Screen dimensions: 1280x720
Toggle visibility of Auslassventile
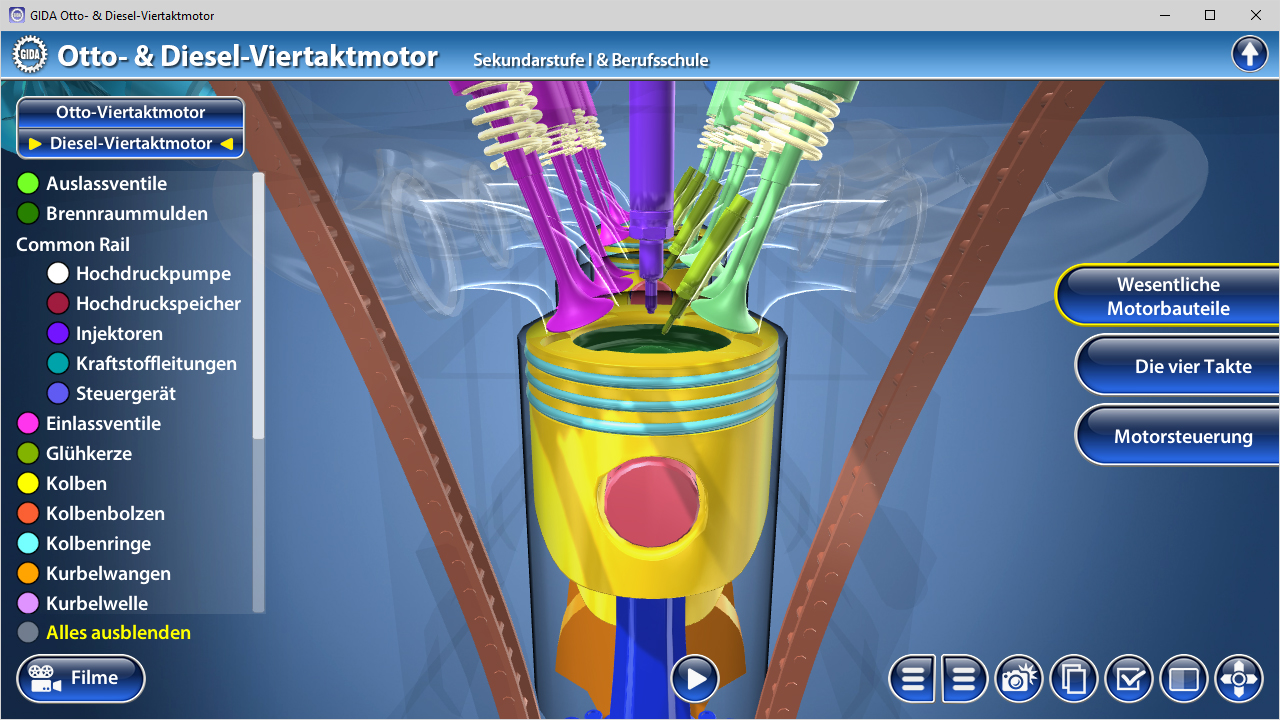pyautogui.click(x=106, y=184)
